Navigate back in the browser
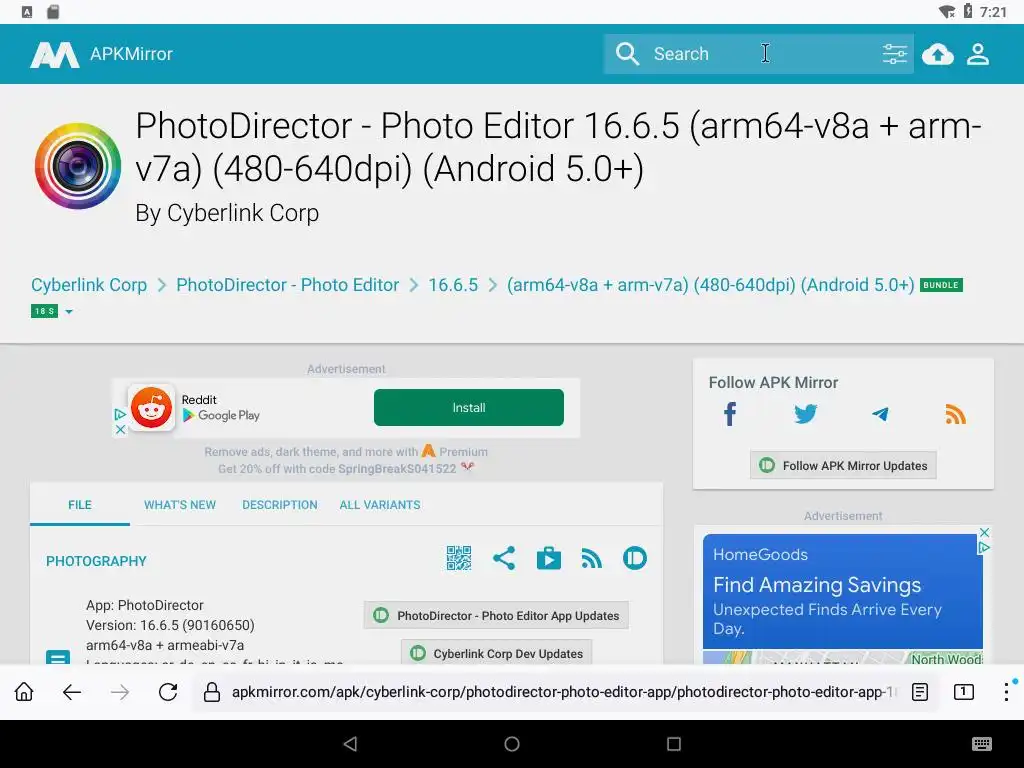1024x768 pixels. (72, 692)
